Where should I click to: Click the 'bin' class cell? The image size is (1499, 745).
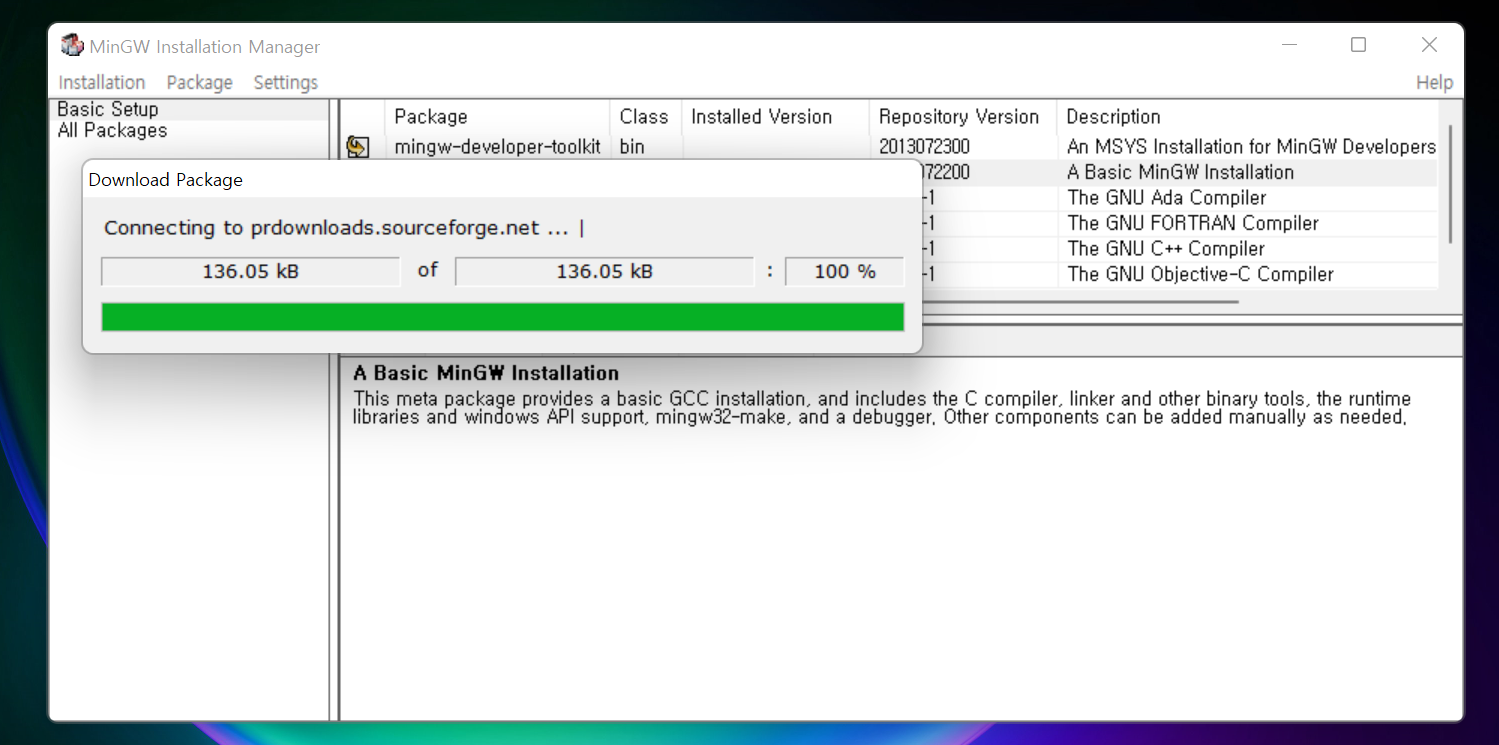point(632,147)
